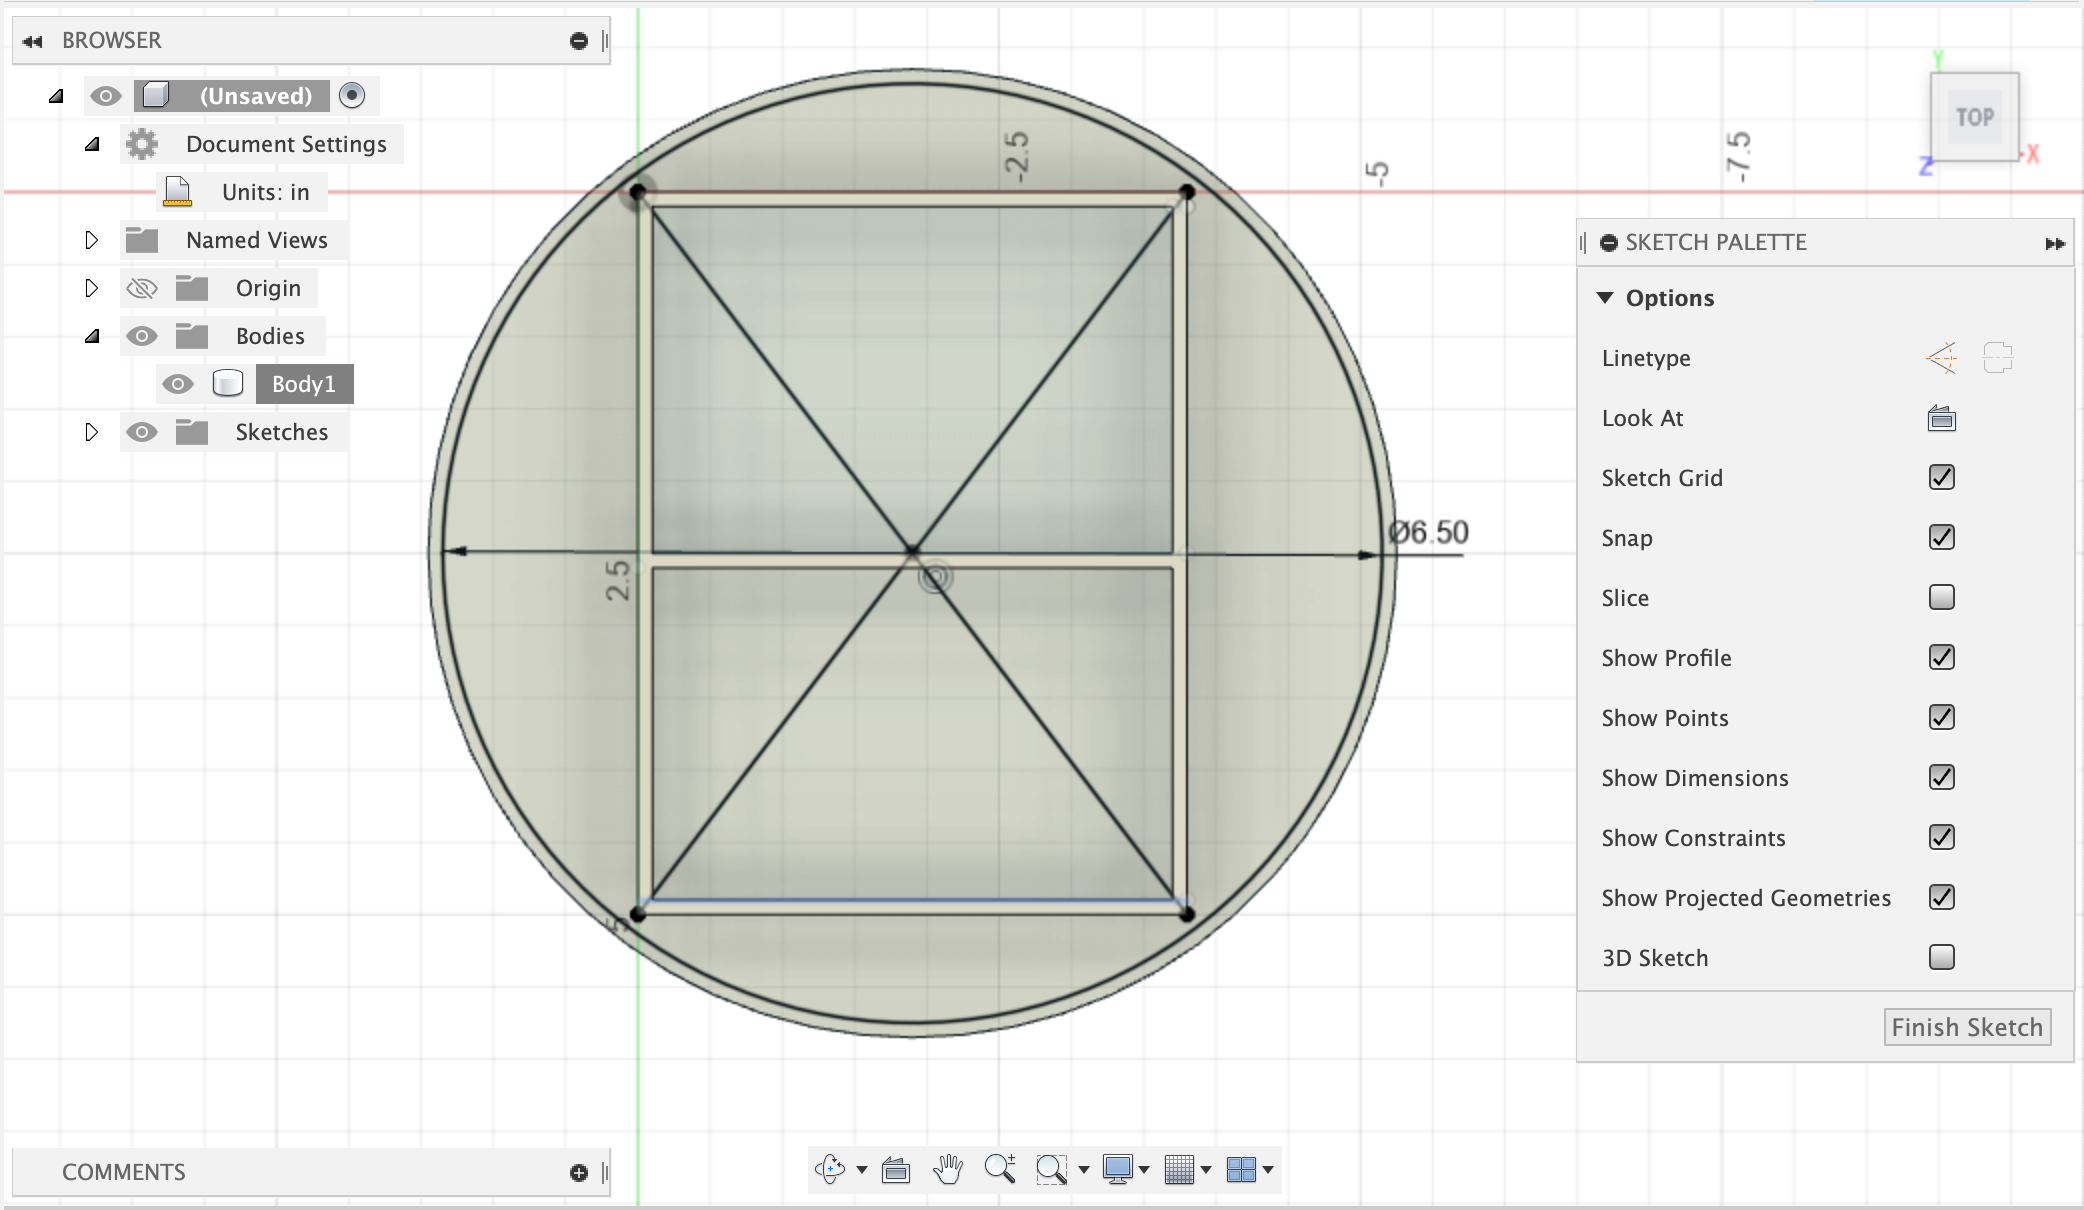Click the TOP face of the ViewCube
This screenshot has width=2084, height=1210.
(1975, 117)
